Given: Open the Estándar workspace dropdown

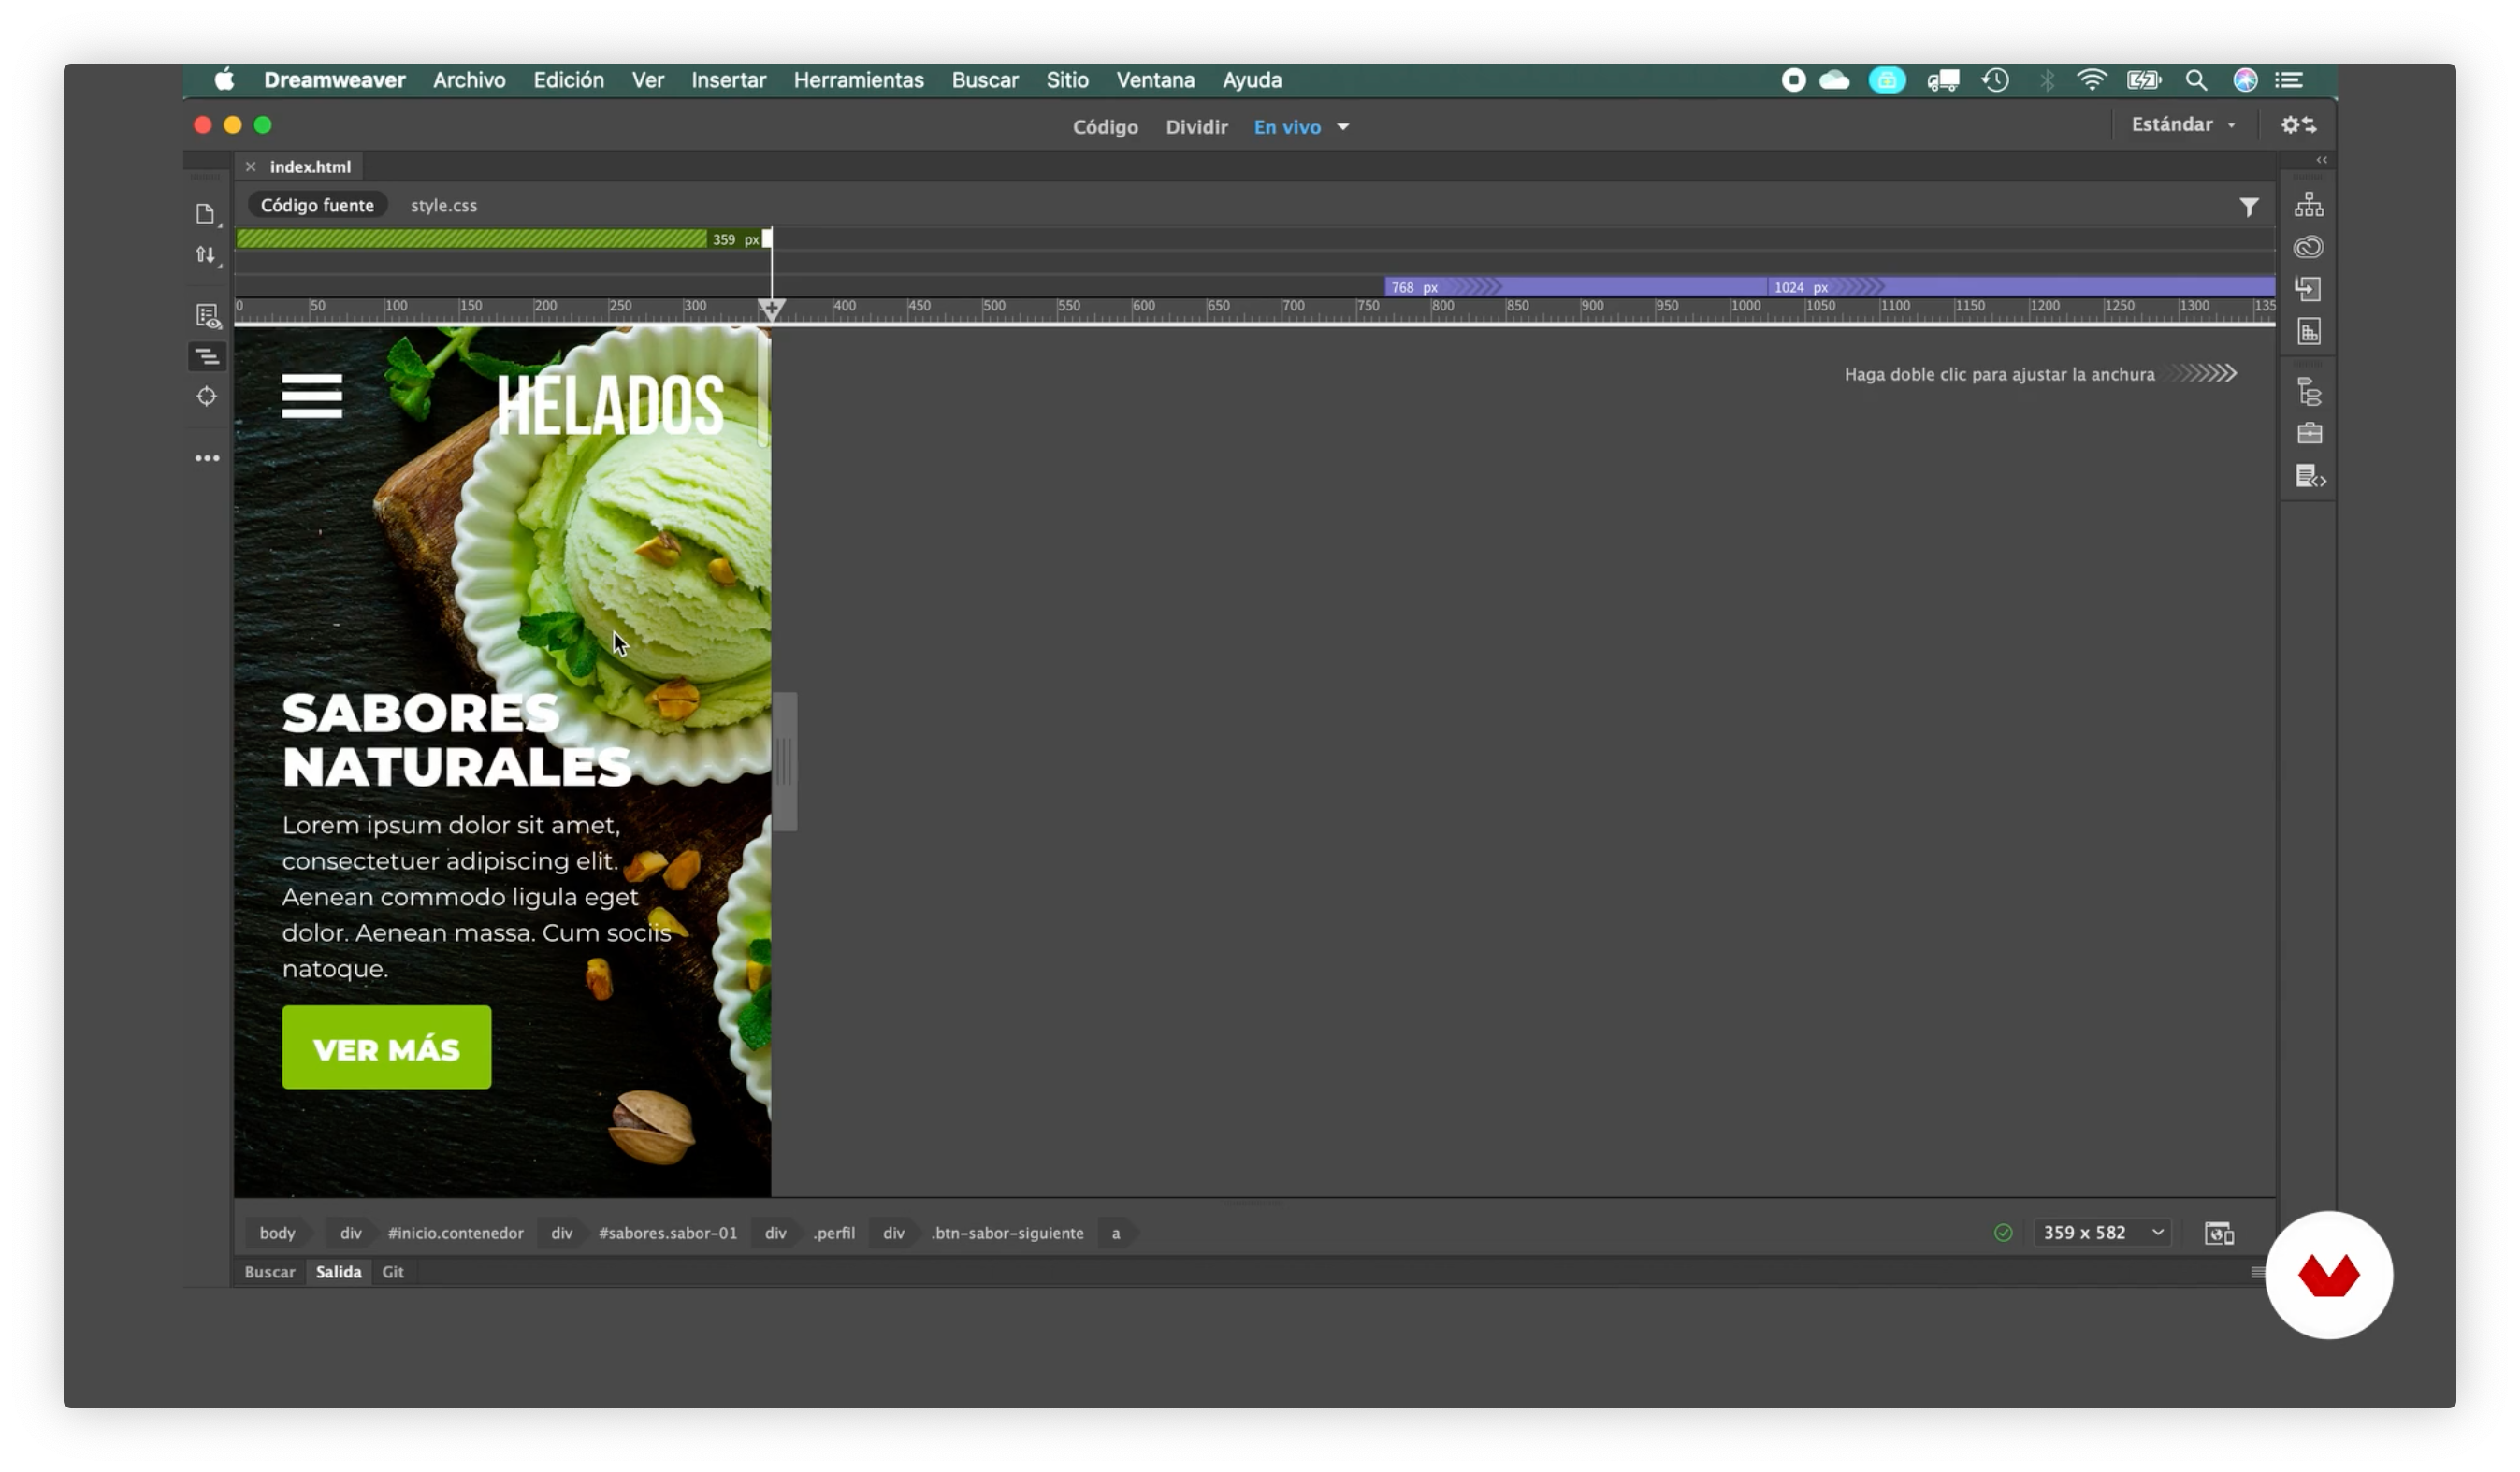Looking at the screenshot, I should [x=2183, y=125].
